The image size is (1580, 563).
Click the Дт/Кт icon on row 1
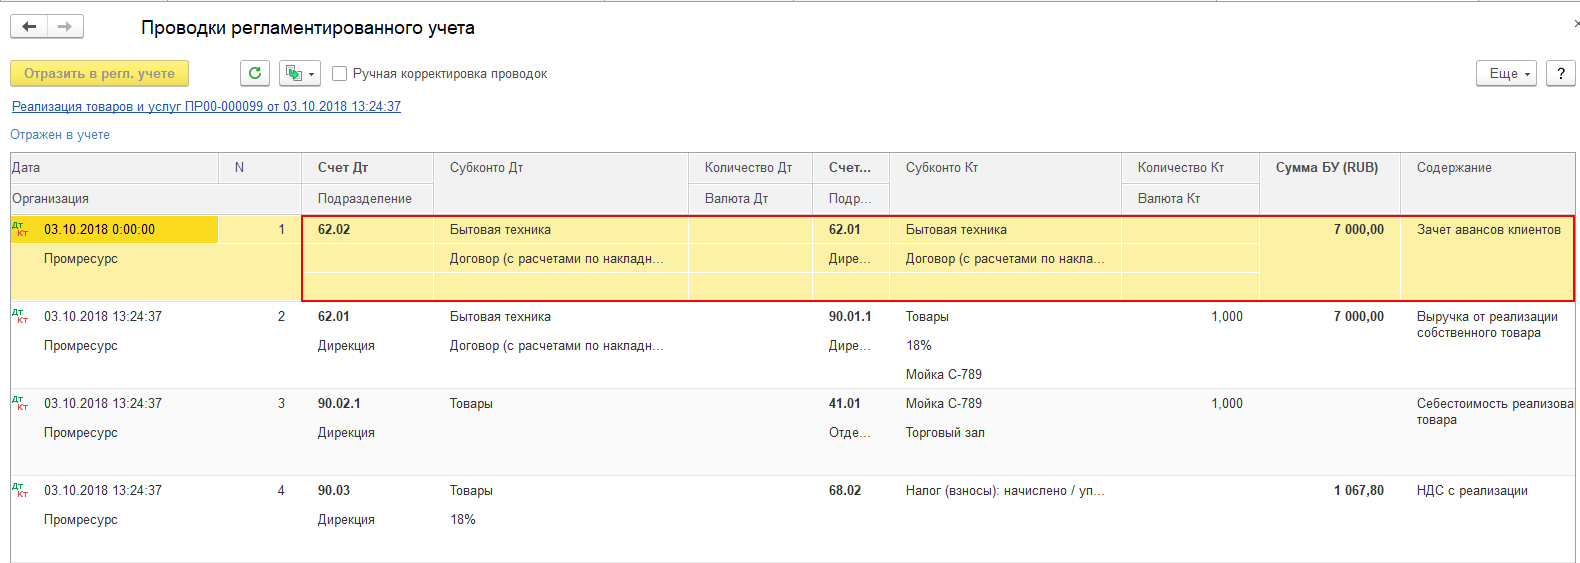coord(20,229)
